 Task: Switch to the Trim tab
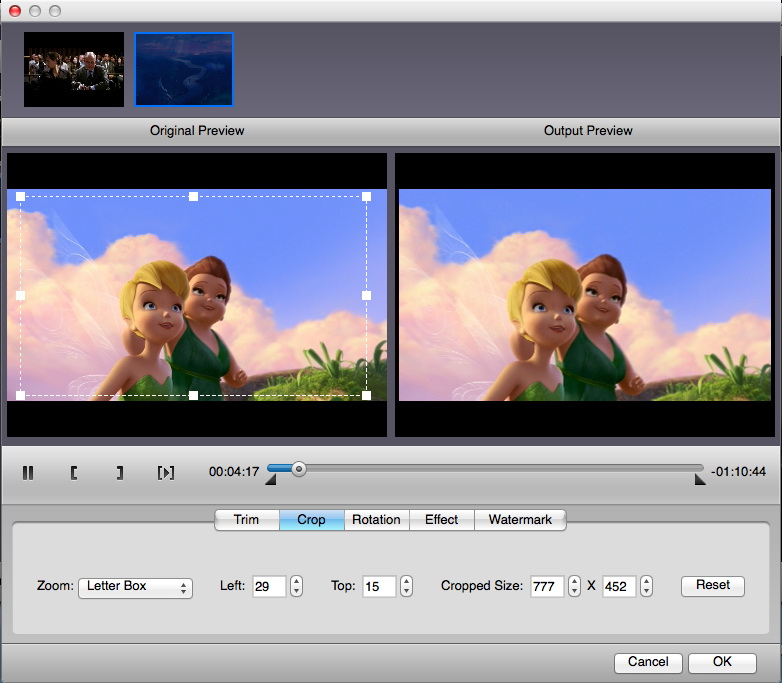coord(247,520)
